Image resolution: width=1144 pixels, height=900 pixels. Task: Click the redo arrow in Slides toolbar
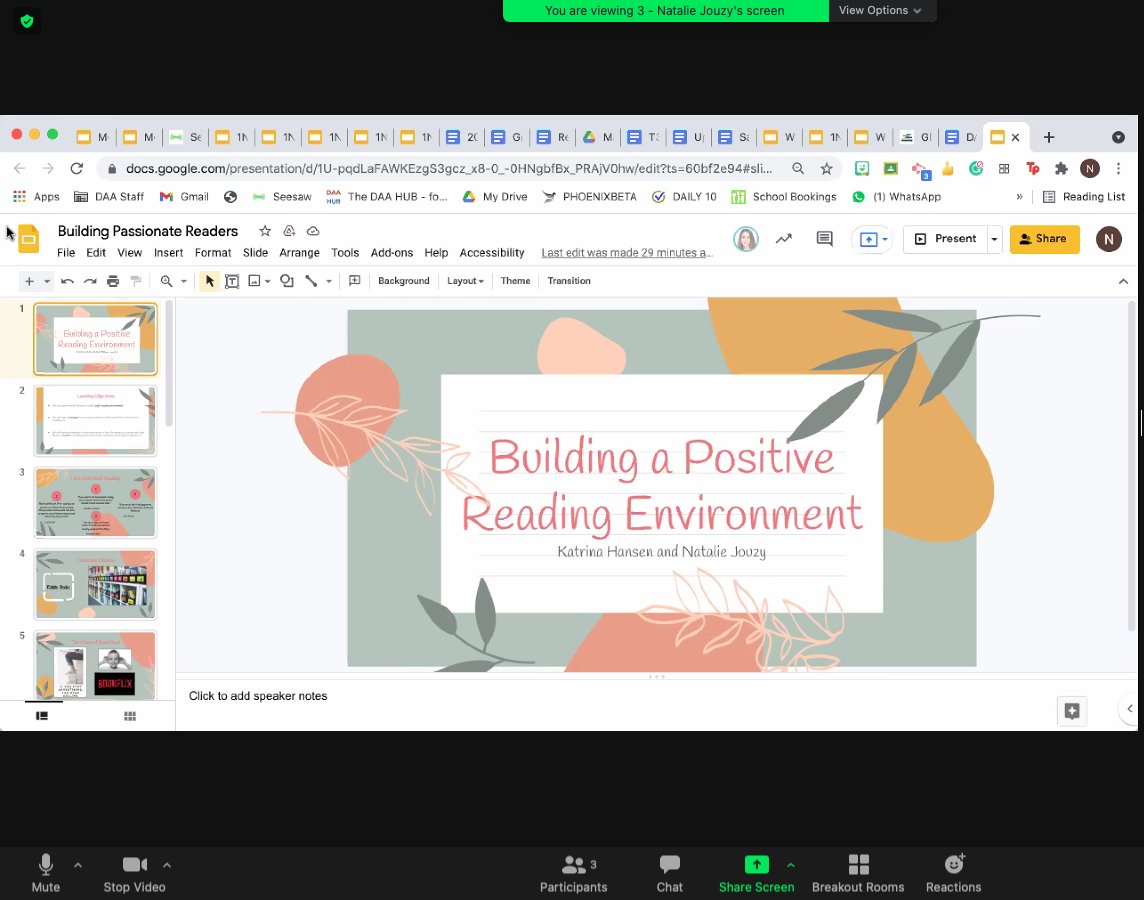90,281
